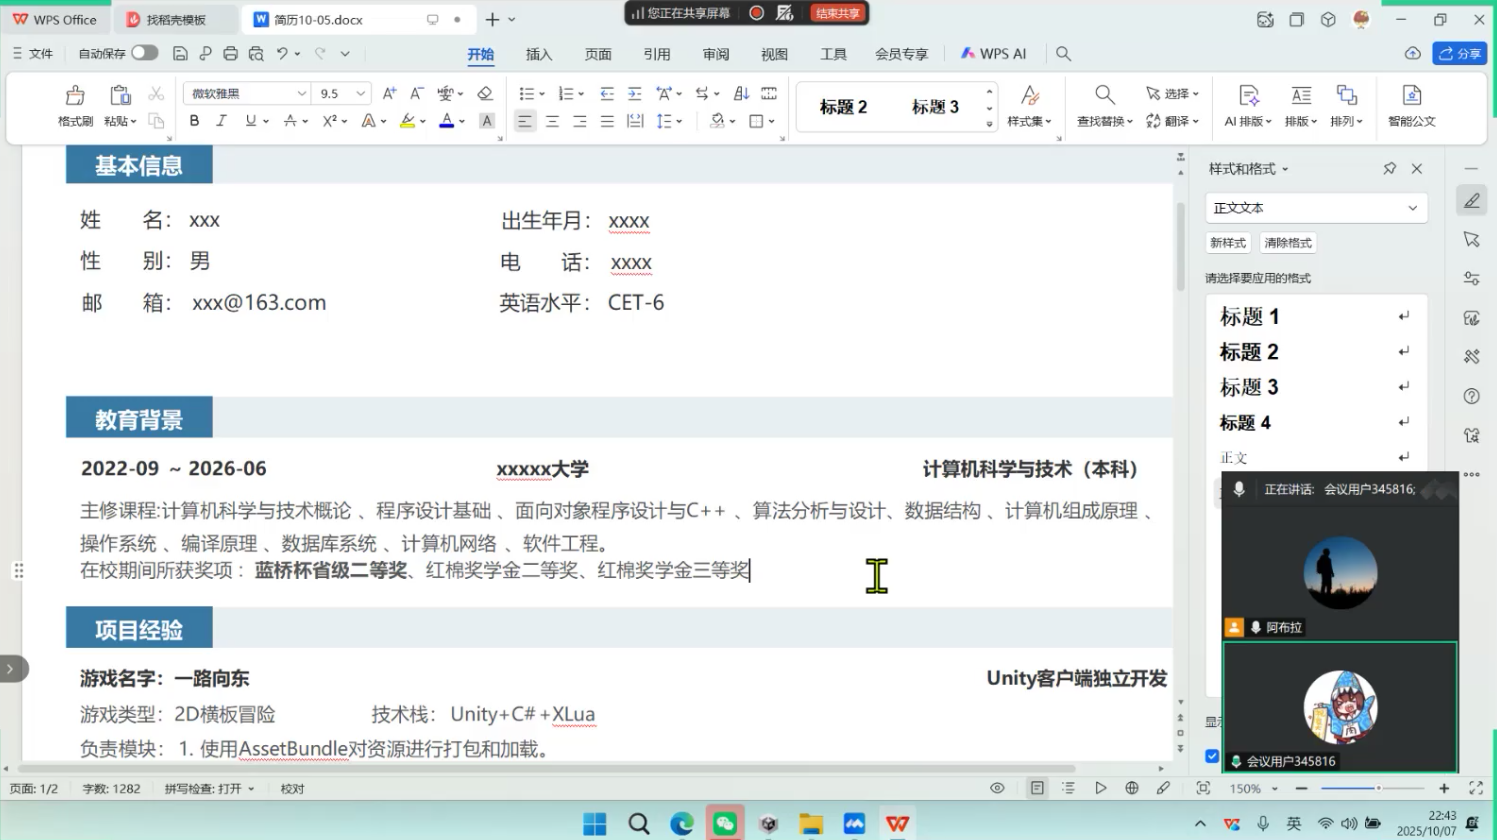The image size is (1497, 840).
Task: Click the print icon in quick toolbar
Action: click(x=231, y=54)
